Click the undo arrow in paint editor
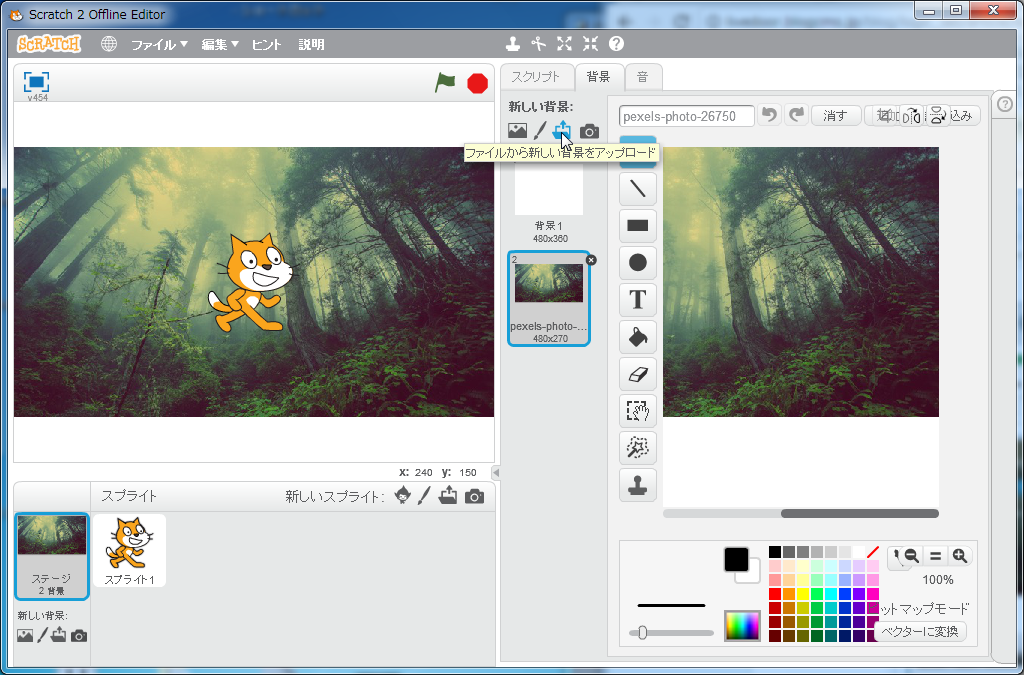 770,115
